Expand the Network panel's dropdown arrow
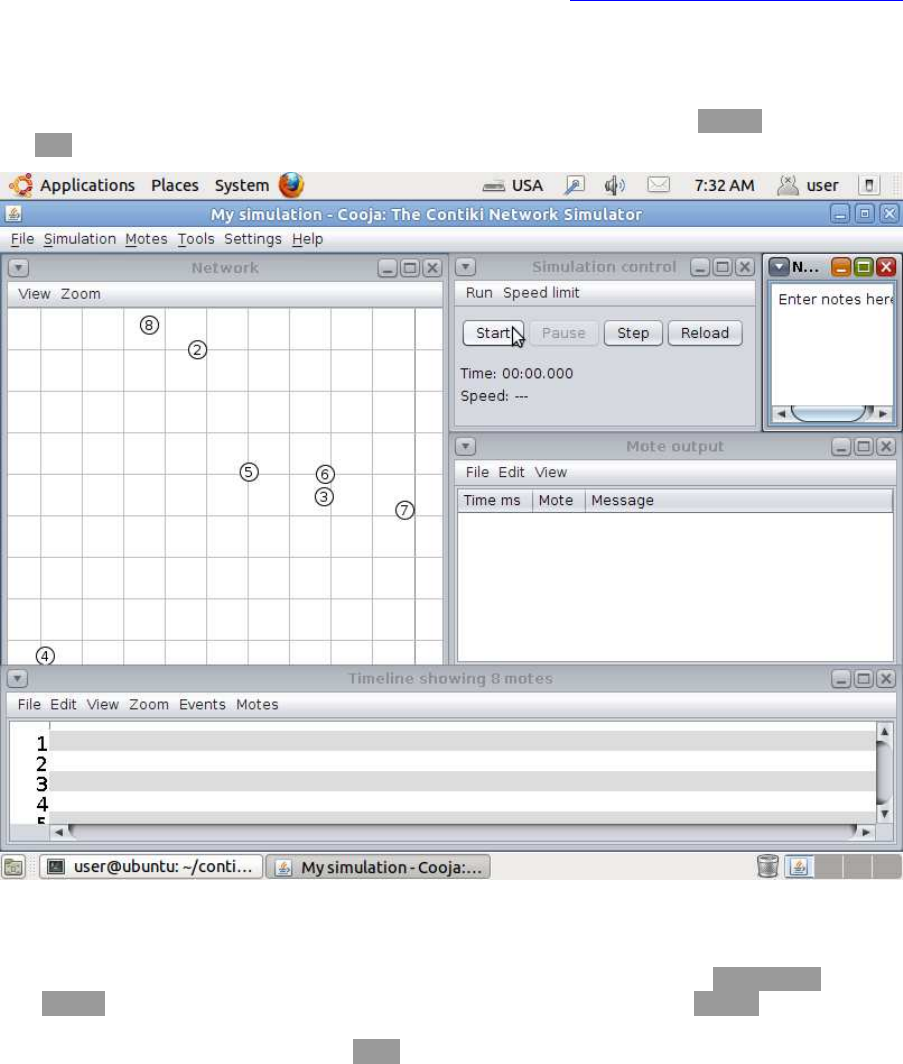Image resolution: width=903 pixels, height=1064 pixels. [x=18, y=268]
